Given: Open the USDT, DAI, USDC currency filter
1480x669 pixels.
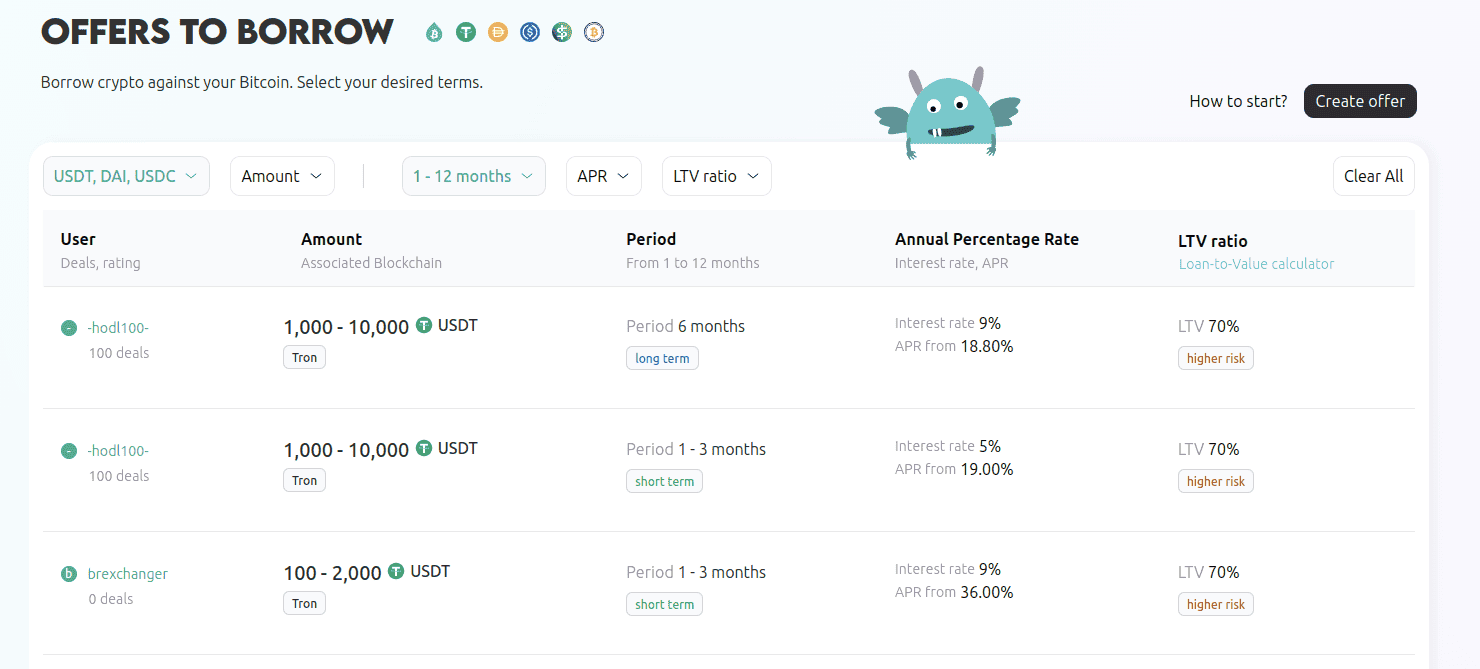Looking at the screenshot, I should tap(126, 176).
